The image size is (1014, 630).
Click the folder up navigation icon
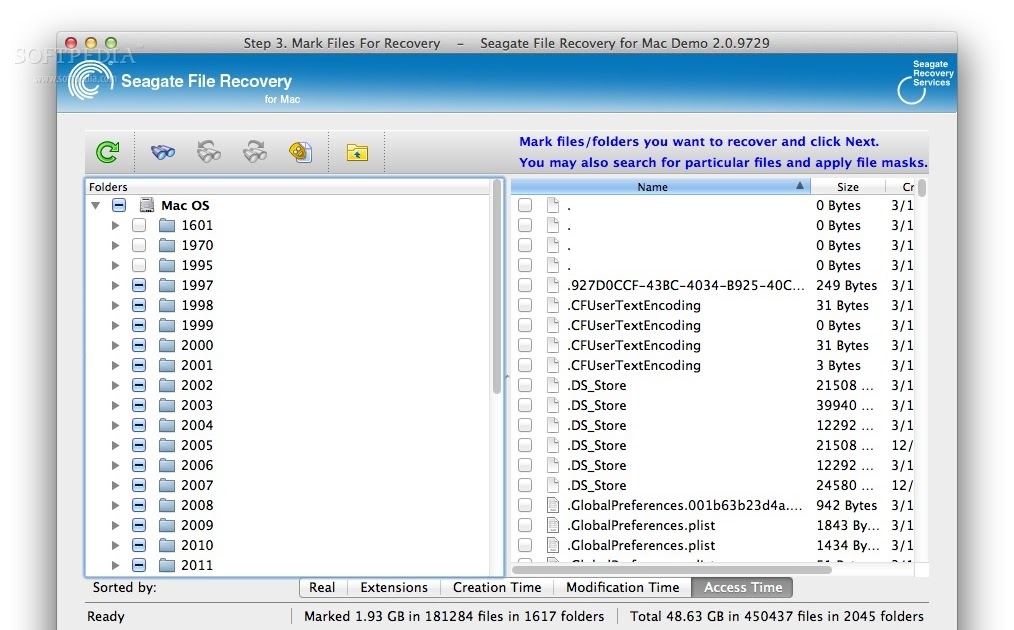pyautogui.click(x=357, y=153)
